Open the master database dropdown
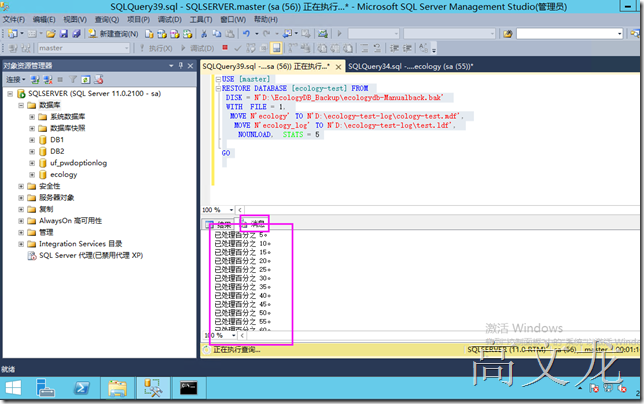Viewport: 644px width, 404px height. click(126, 48)
